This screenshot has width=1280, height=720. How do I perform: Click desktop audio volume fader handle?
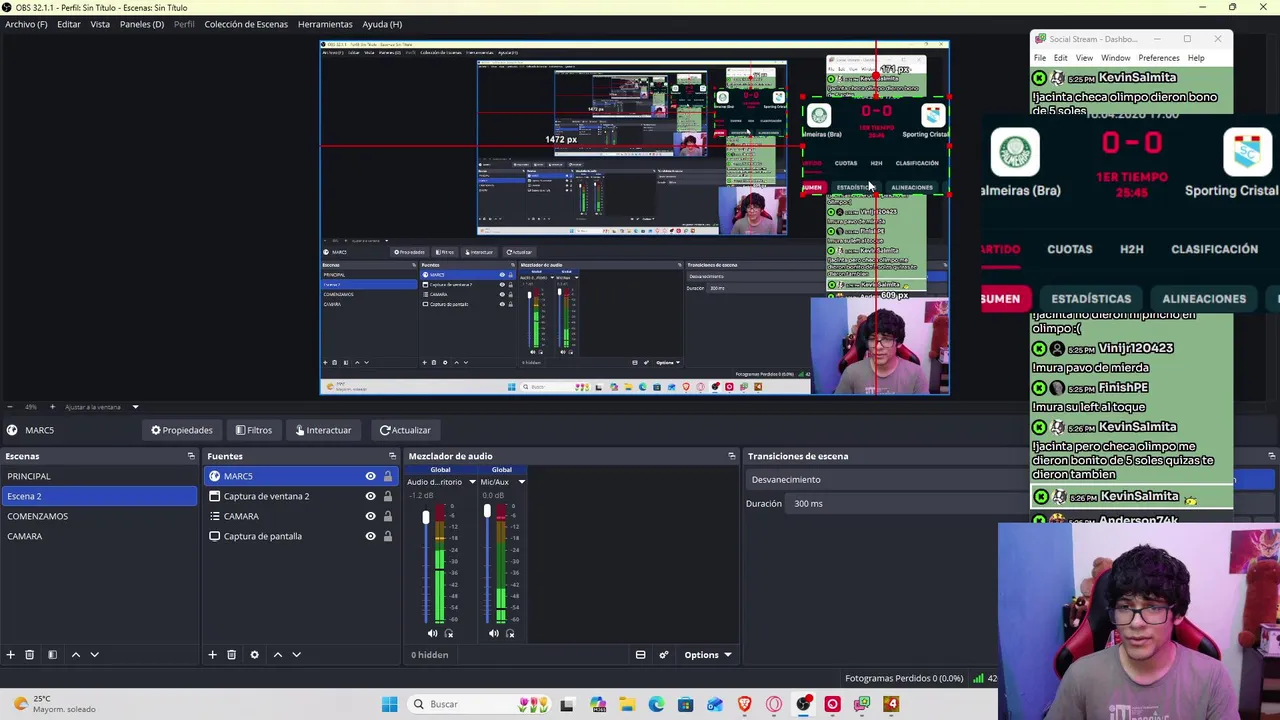pyautogui.click(x=425, y=517)
